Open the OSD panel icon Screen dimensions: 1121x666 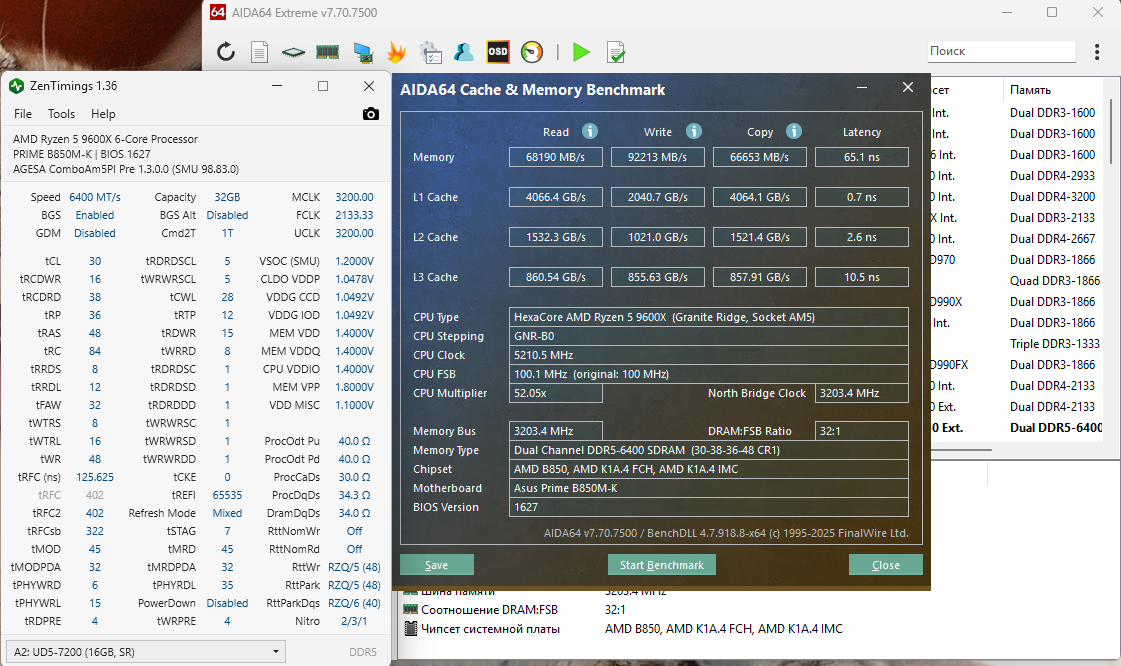pos(498,51)
